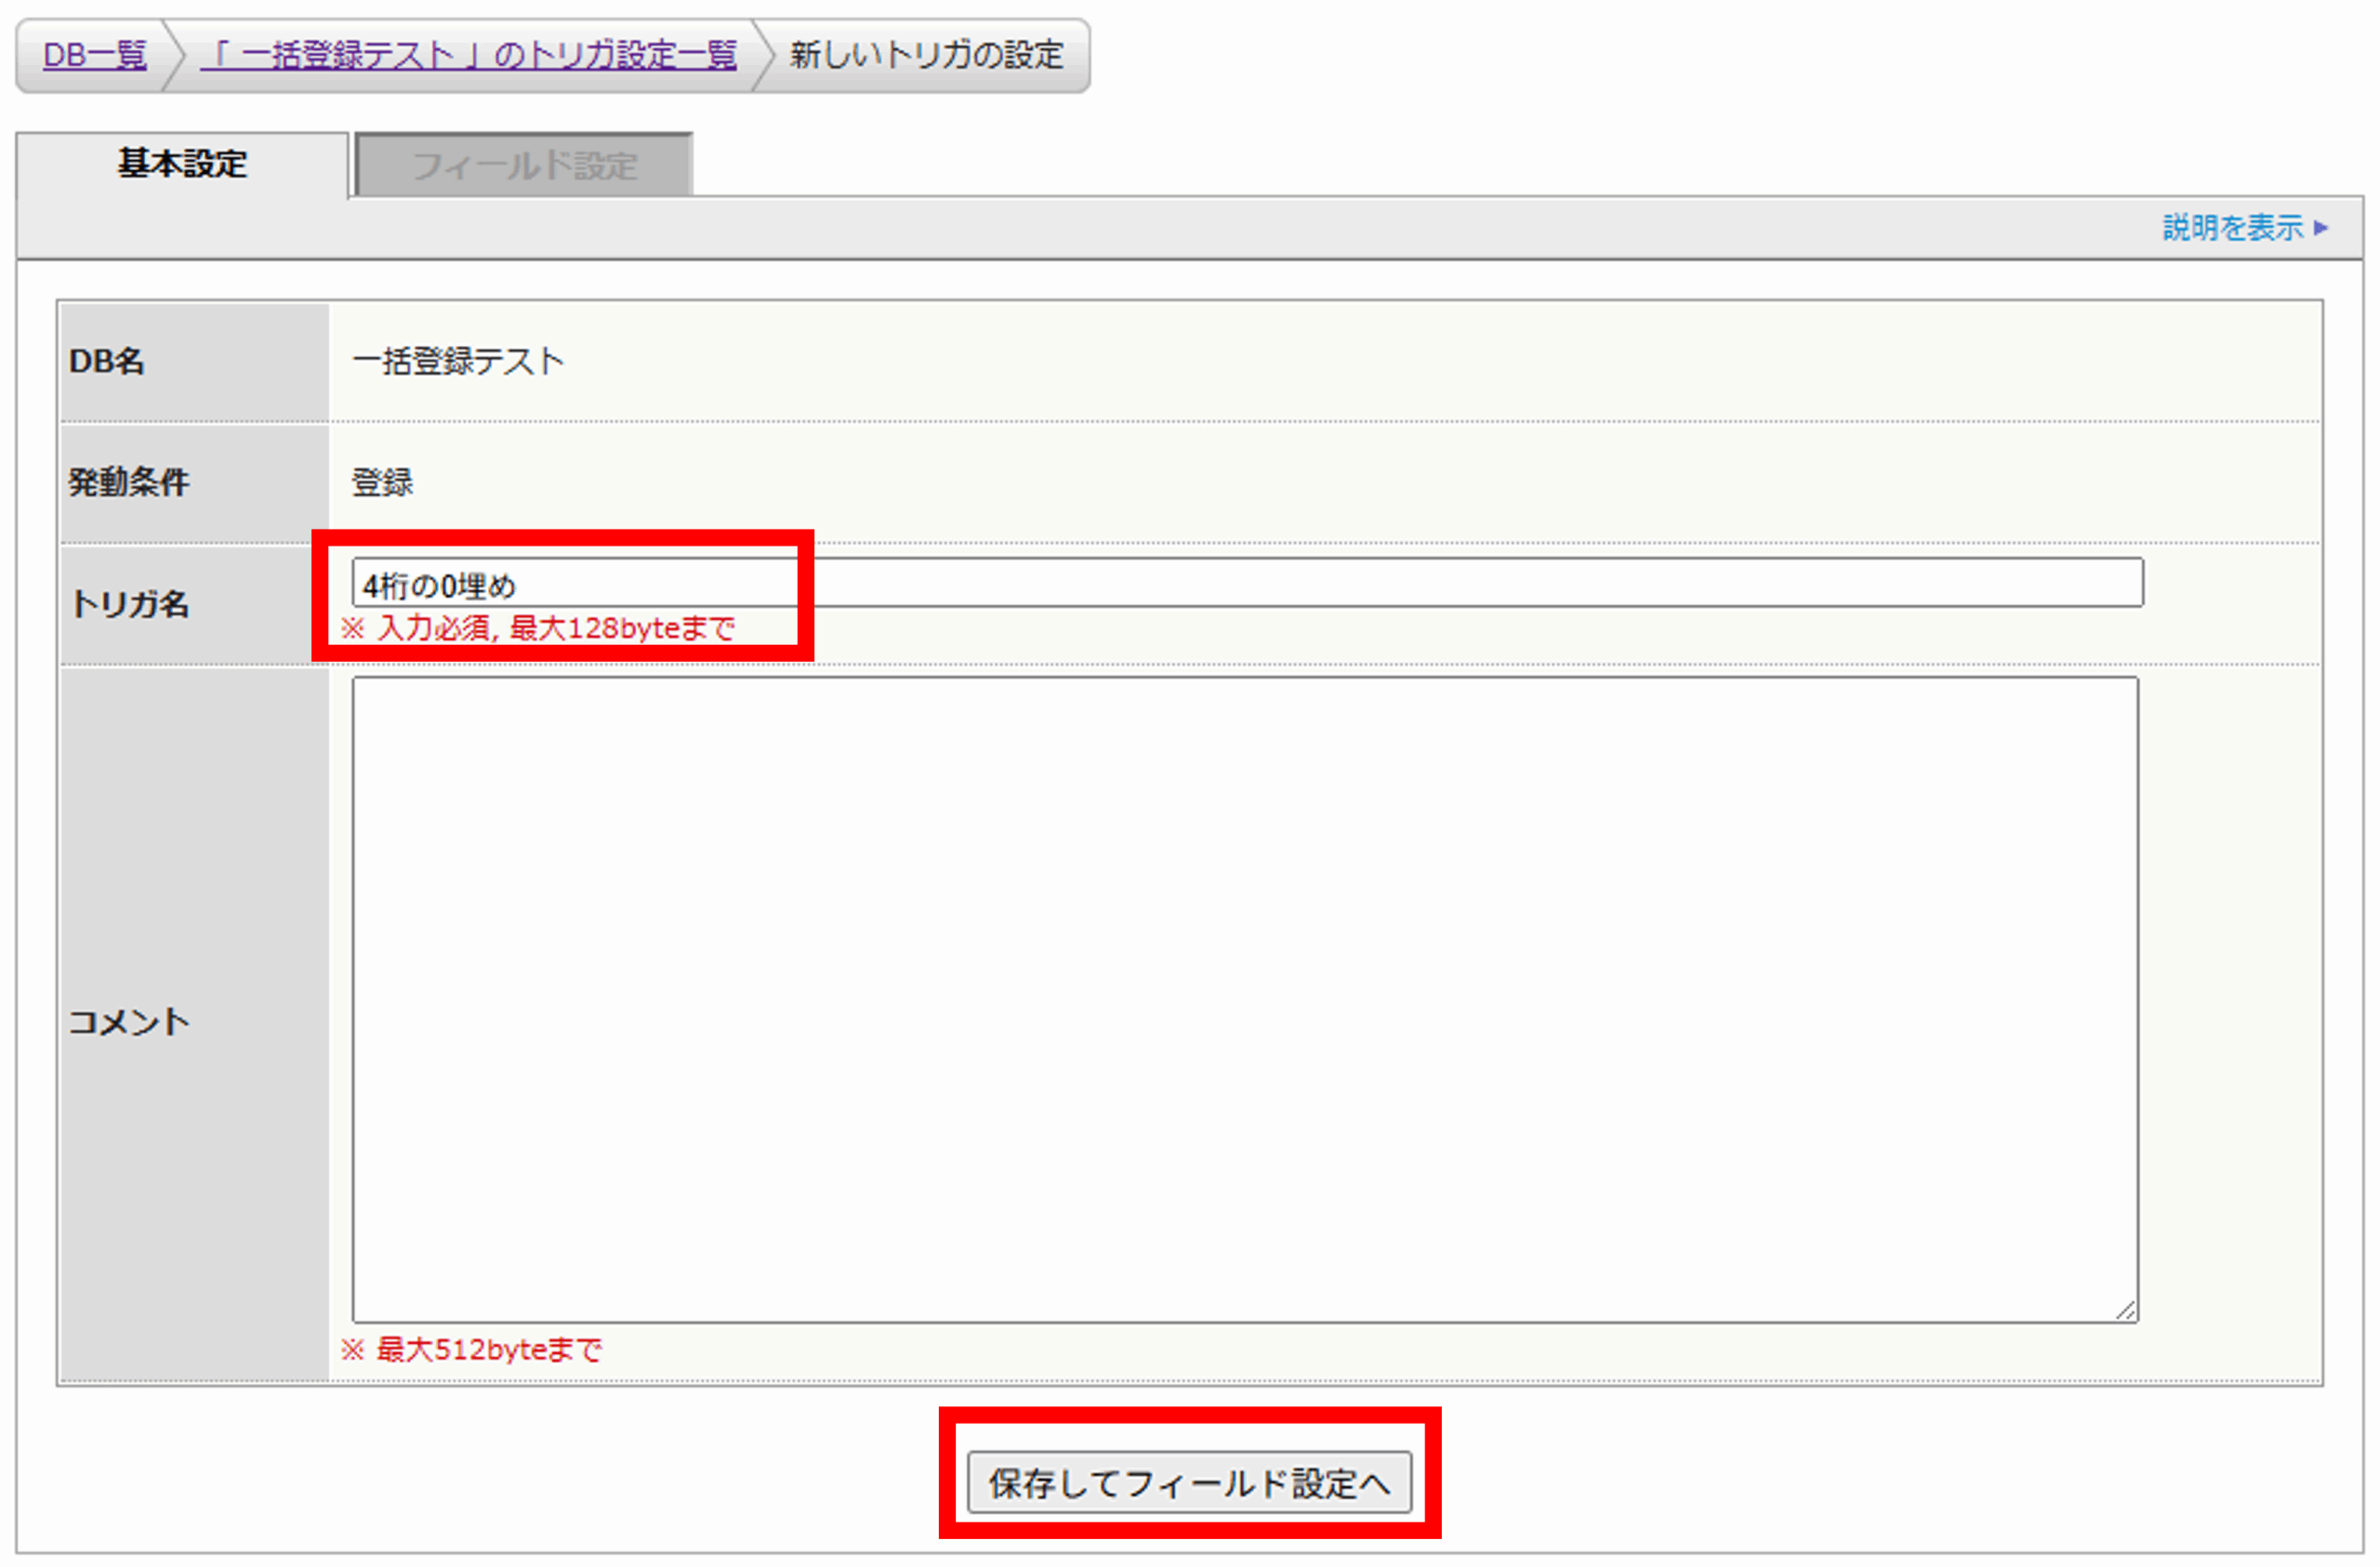This screenshot has width=2380, height=1567.
Task: Click the 説明を表示 link
Action: 2232,228
